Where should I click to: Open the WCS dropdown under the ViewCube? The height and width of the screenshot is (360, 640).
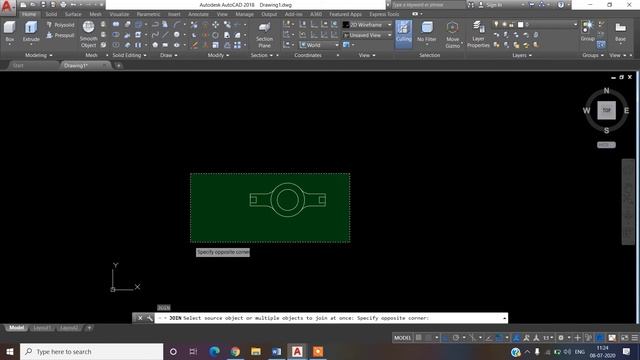pos(606,145)
